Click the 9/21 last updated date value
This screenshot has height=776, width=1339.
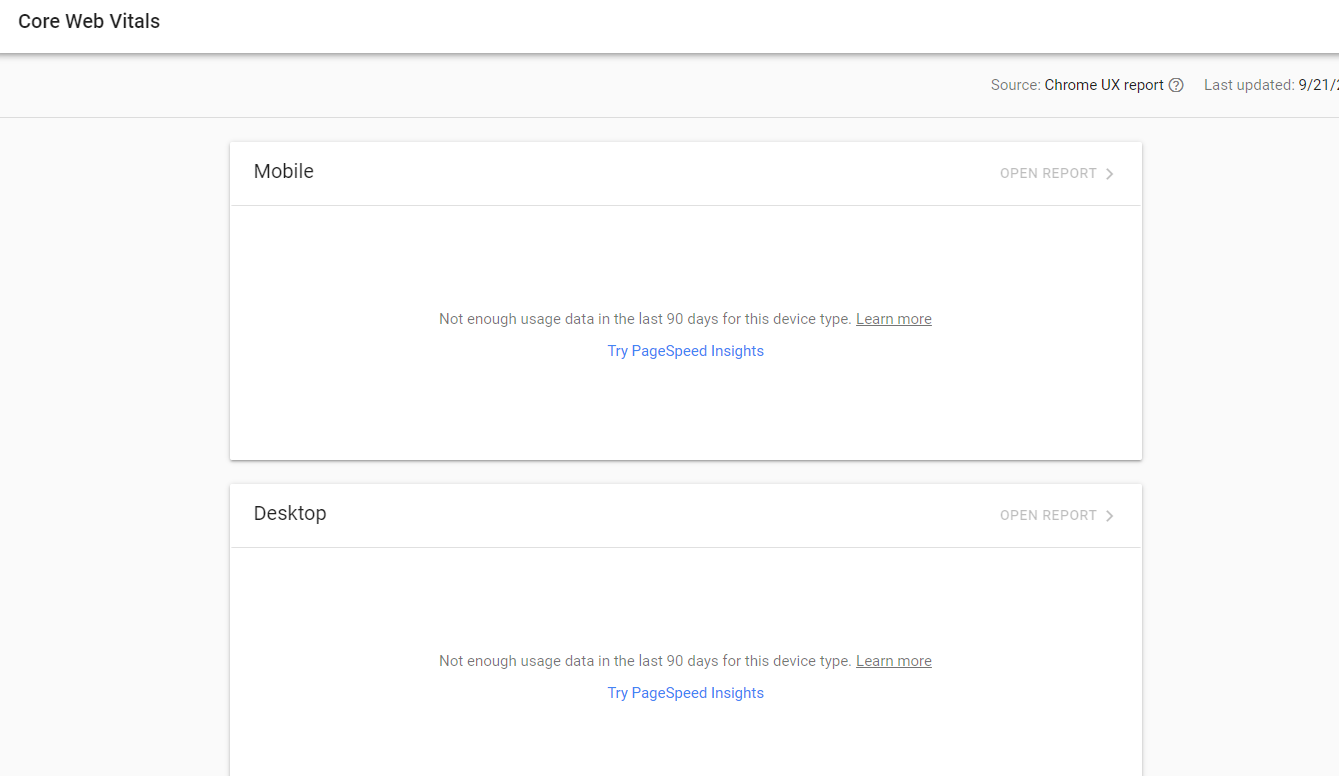1319,86
